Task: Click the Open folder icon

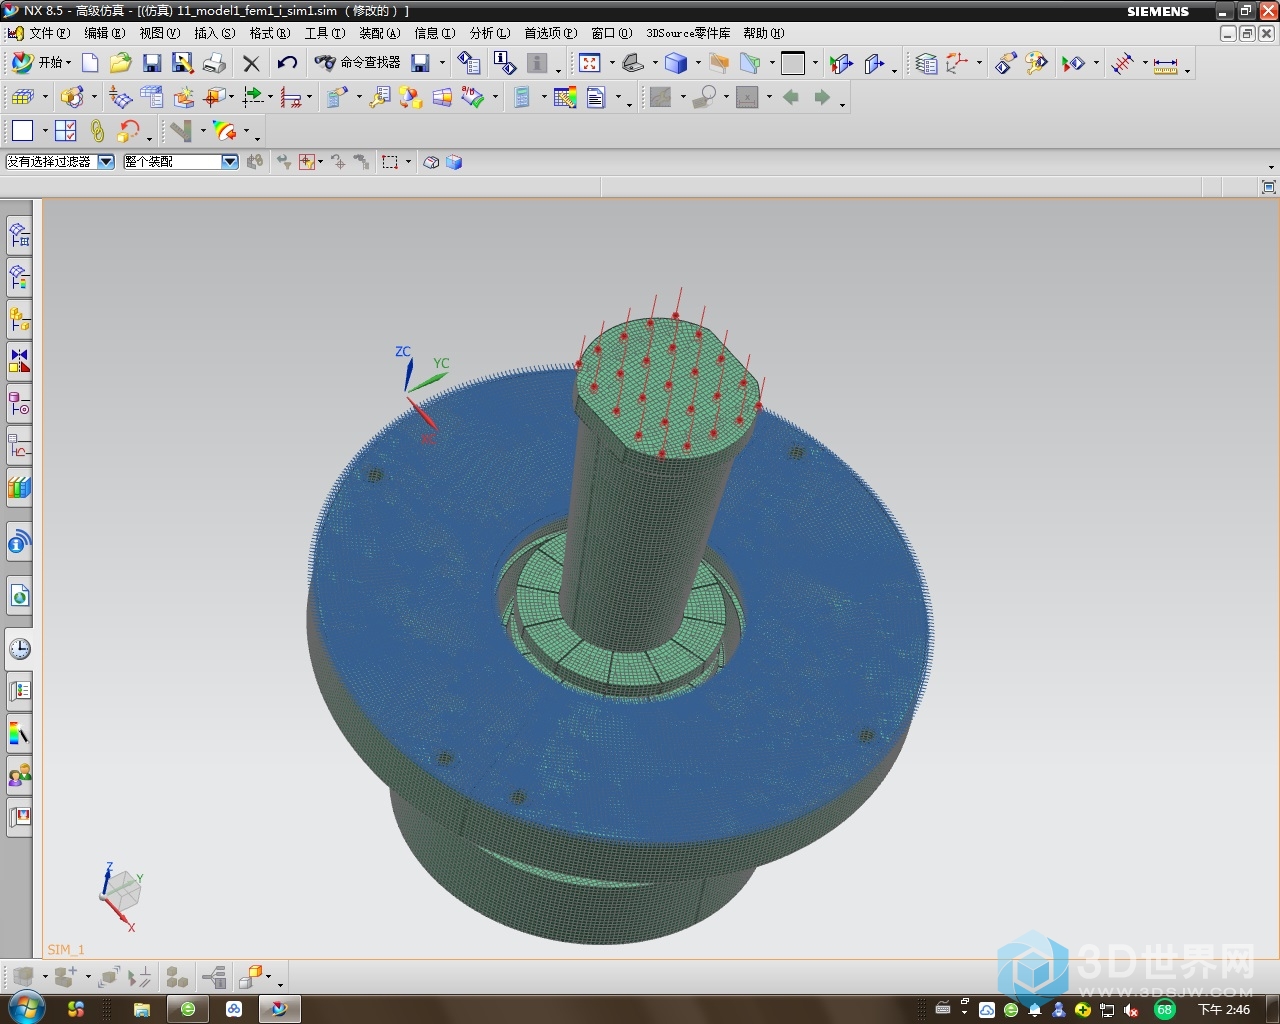Action: (121, 63)
